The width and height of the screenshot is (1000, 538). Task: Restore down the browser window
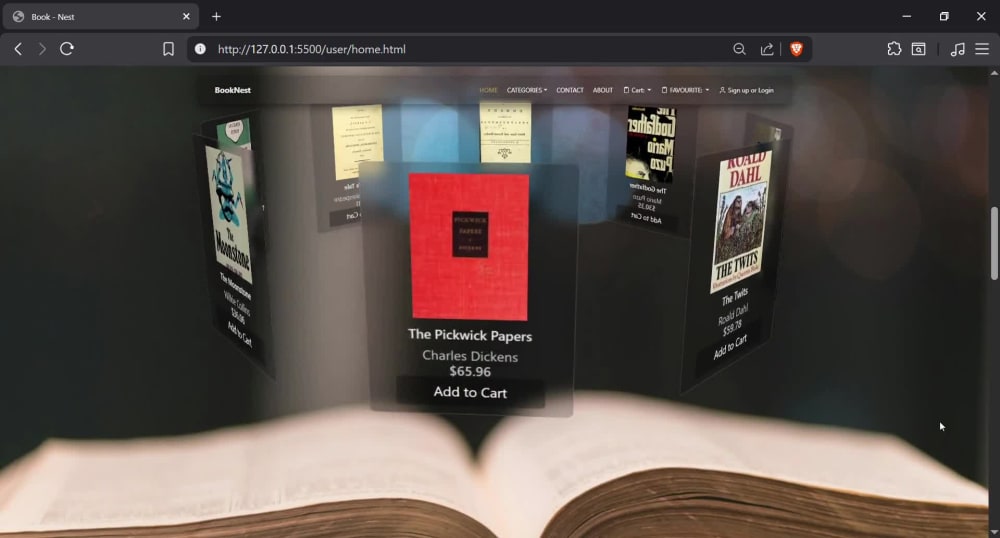(944, 17)
